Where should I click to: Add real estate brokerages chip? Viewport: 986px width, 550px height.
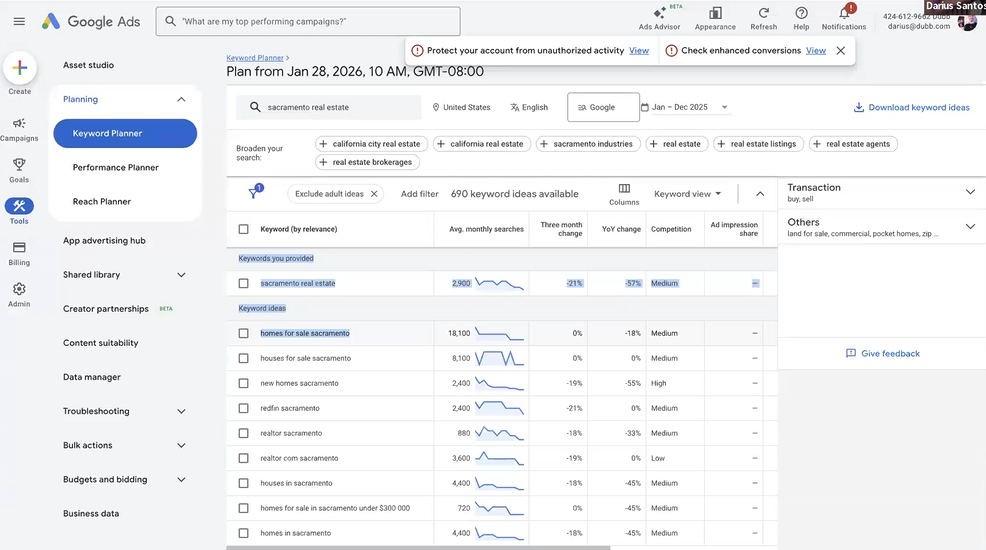pos(367,162)
